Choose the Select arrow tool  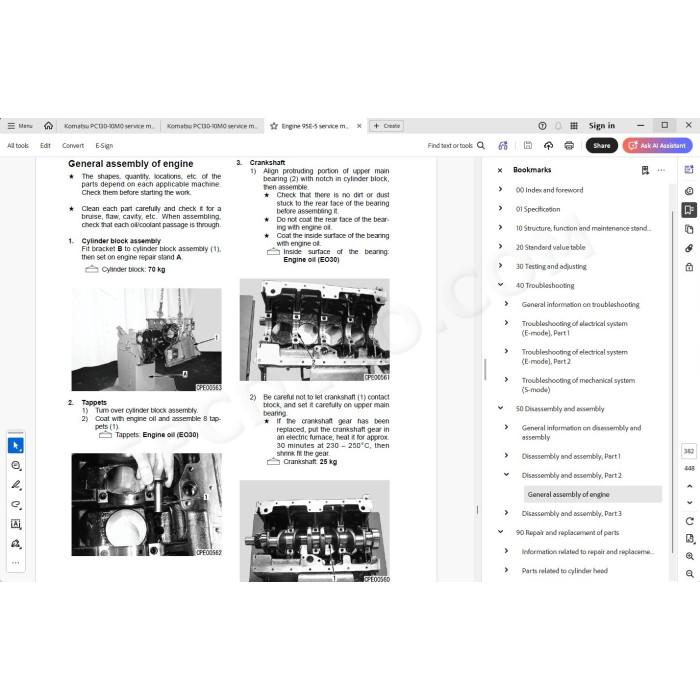16,446
